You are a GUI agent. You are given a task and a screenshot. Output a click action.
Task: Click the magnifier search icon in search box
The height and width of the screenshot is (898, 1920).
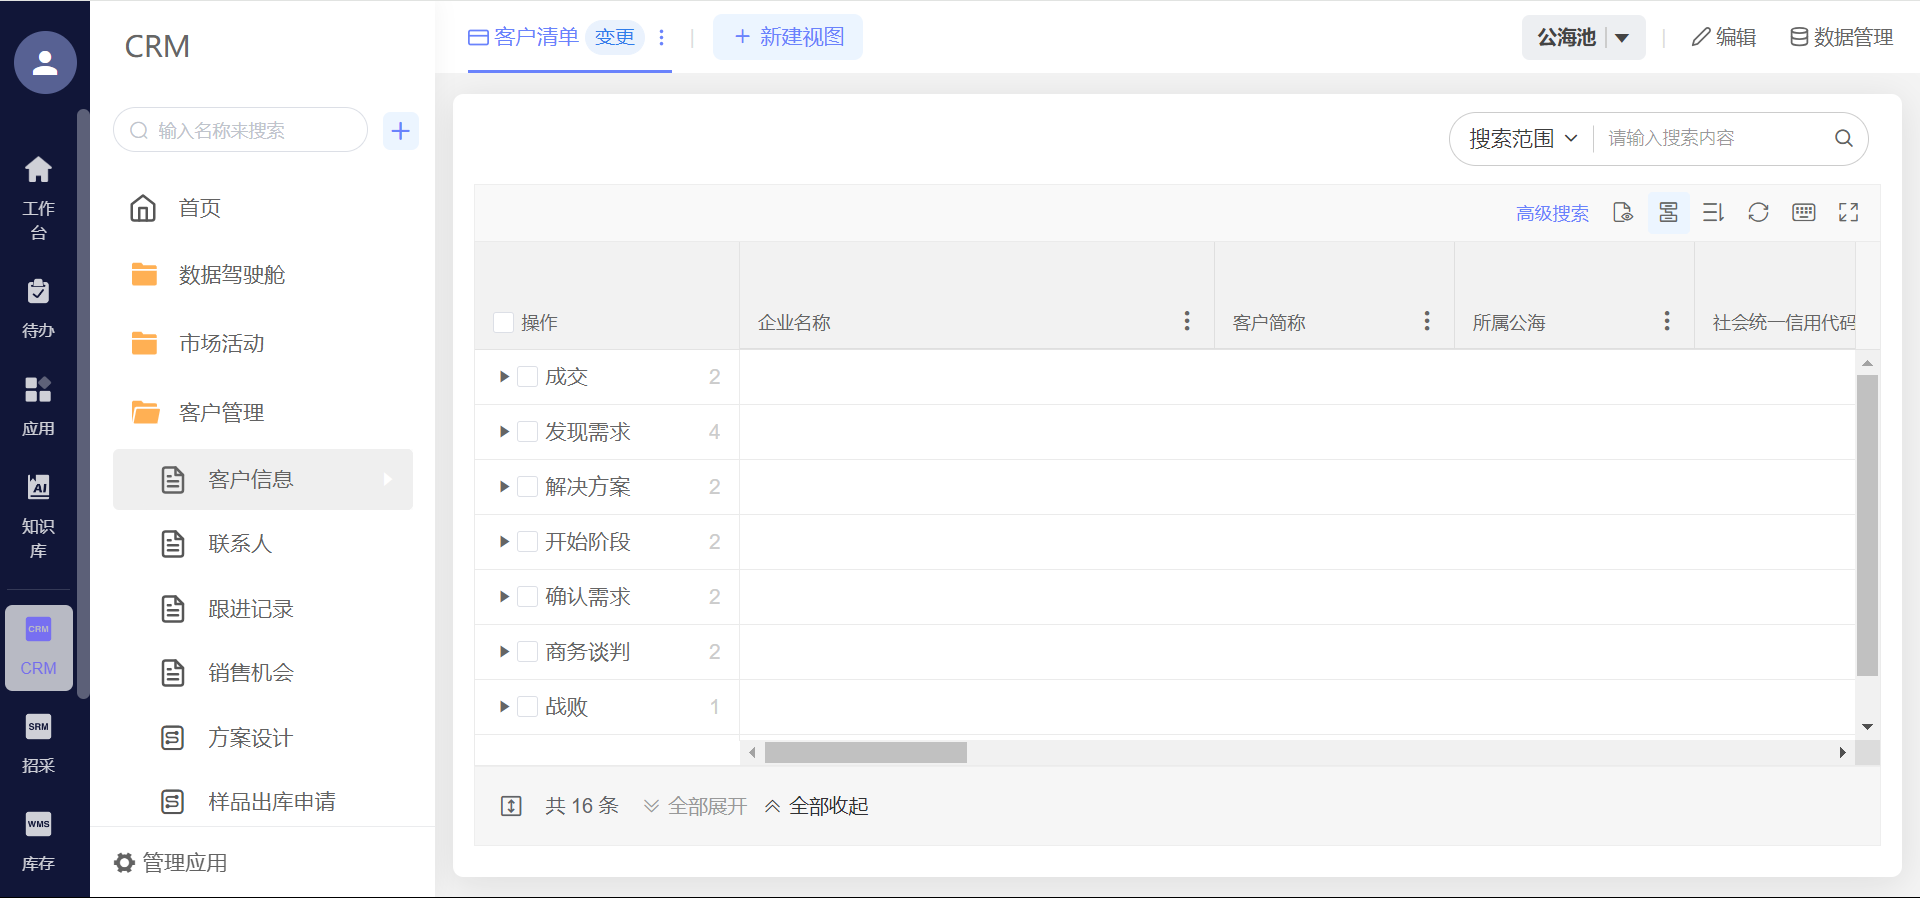[x=1843, y=139]
